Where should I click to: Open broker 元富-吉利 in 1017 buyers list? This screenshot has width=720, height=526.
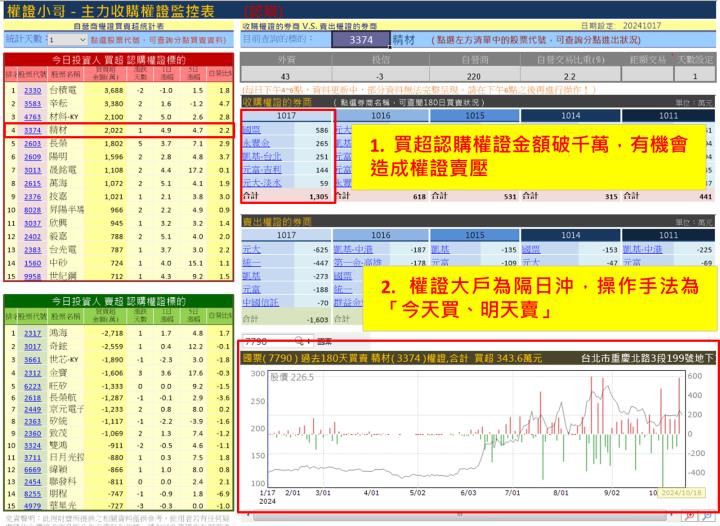click(x=262, y=170)
